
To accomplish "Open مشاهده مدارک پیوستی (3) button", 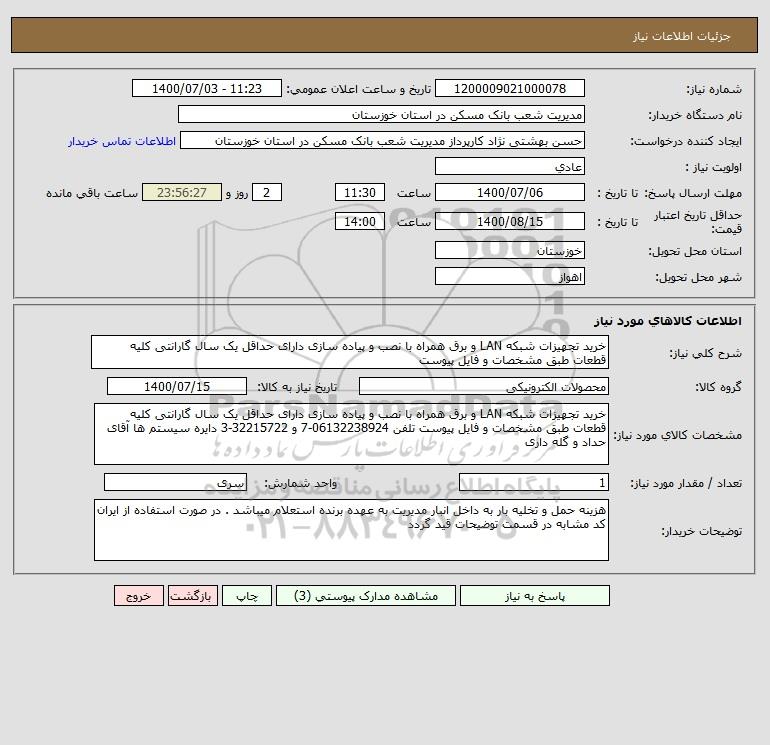I will [366, 596].
